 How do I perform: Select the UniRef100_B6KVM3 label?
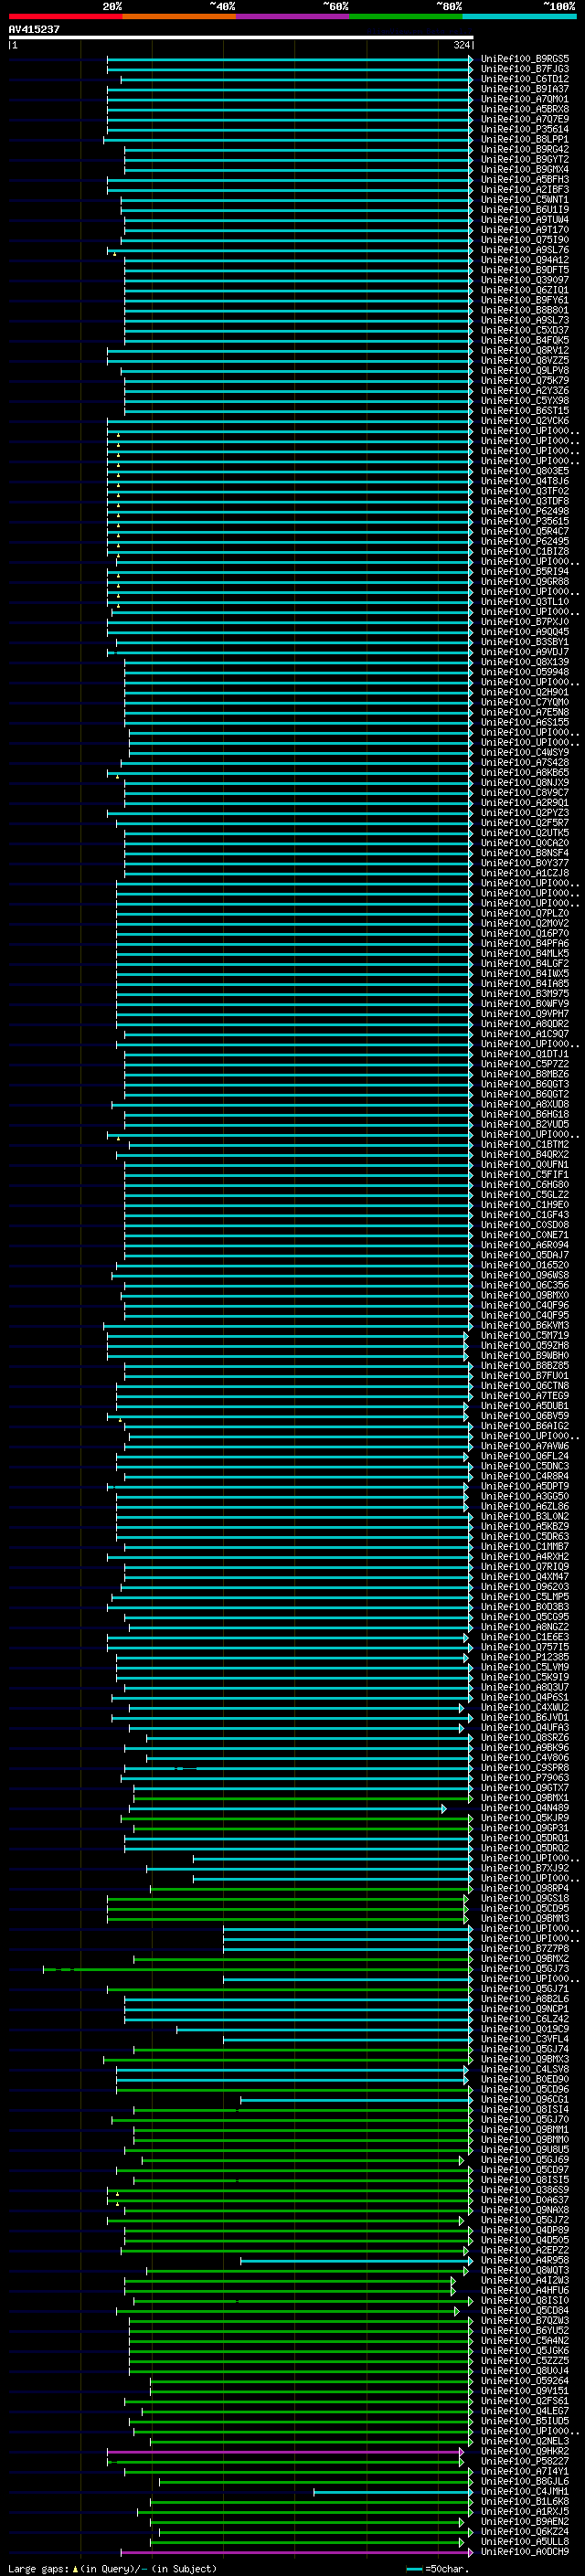[525, 1326]
